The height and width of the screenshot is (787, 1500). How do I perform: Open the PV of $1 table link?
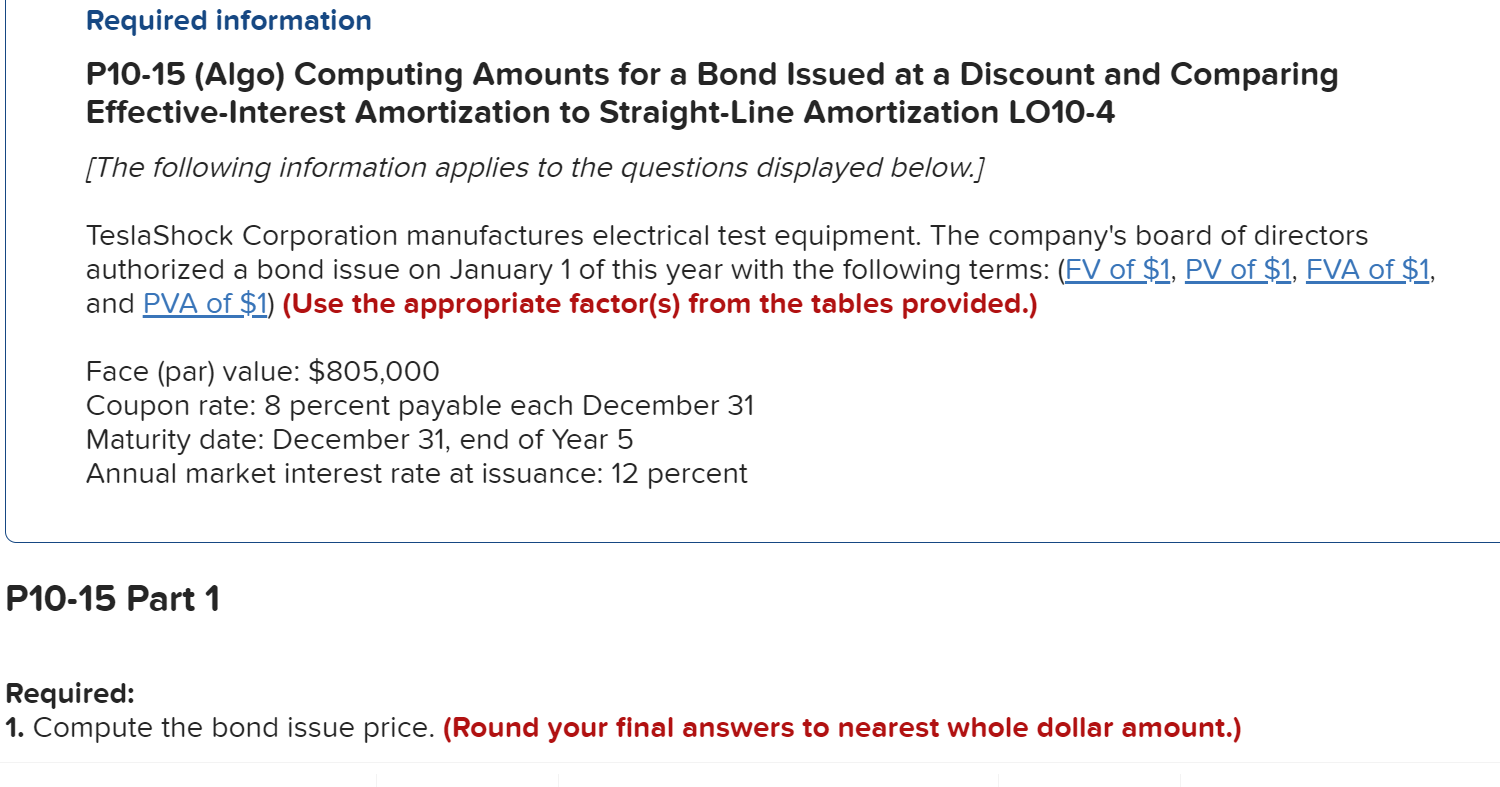pyautogui.click(x=1237, y=270)
